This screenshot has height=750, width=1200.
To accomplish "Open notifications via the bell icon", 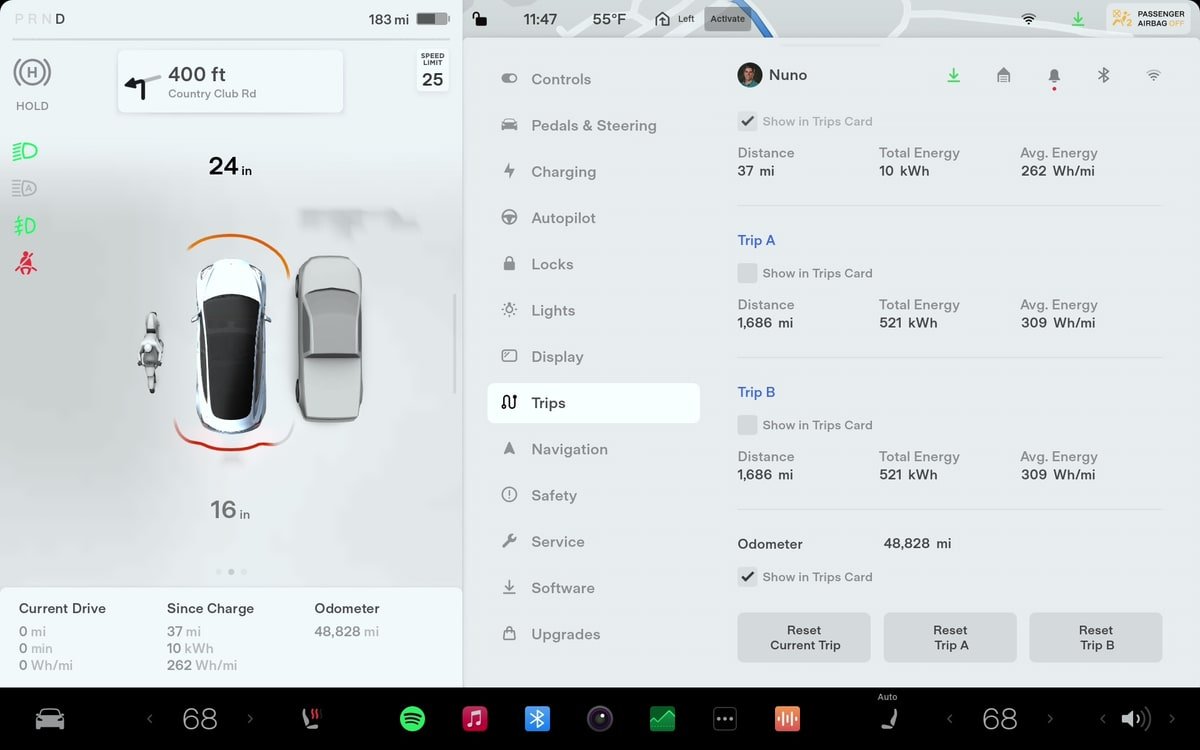I will pyautogui.click(x=1053, y=75).
